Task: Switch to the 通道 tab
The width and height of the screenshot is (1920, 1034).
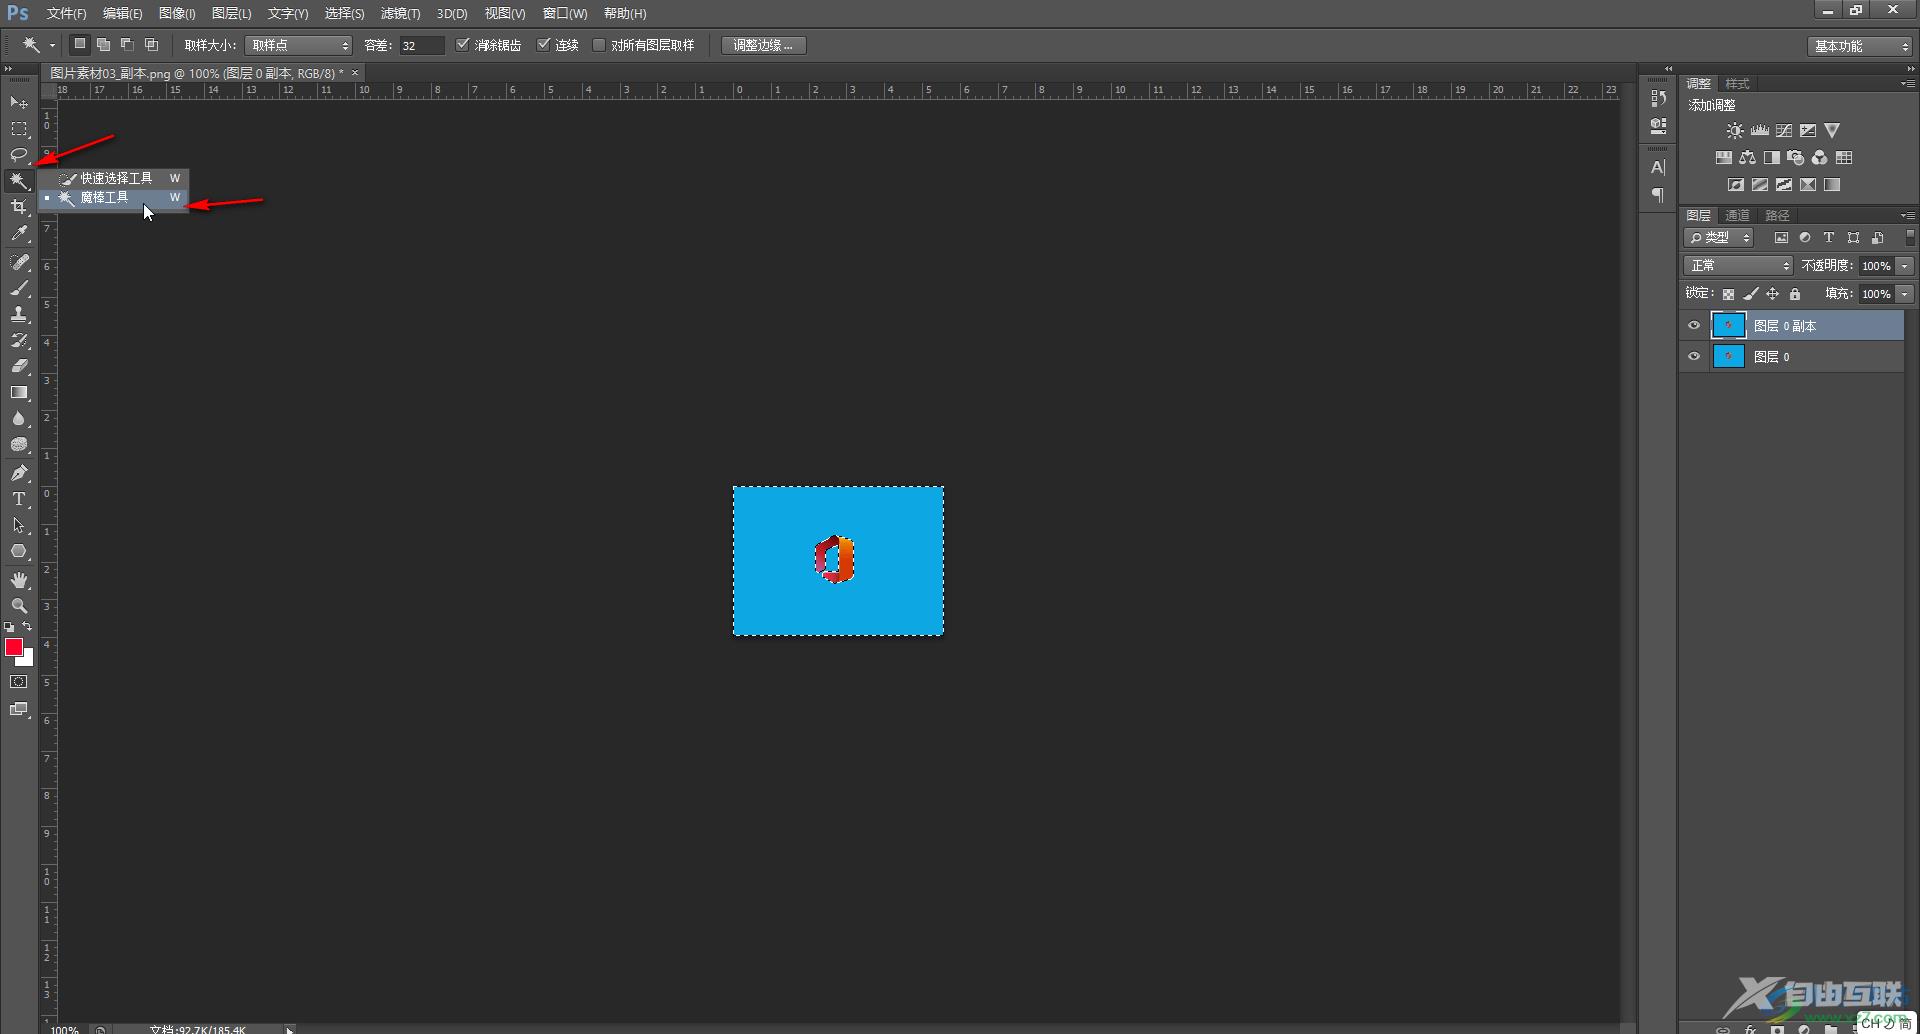Action: click(1737, 216)
